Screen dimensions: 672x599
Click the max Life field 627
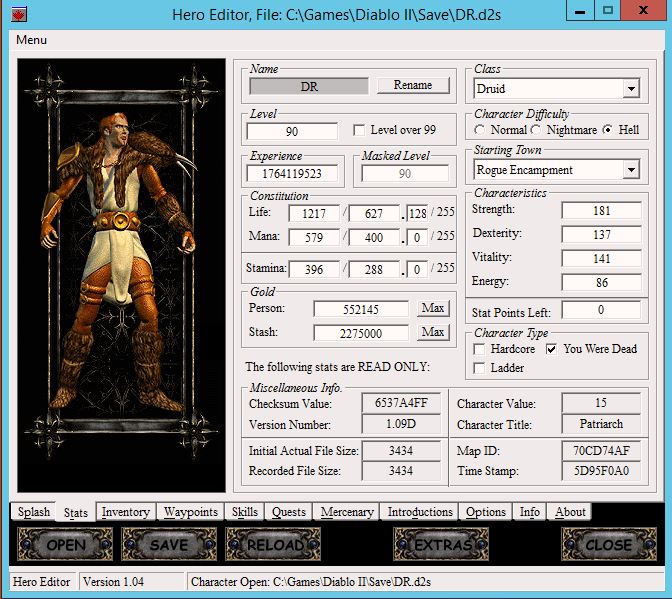pos(374,213)
